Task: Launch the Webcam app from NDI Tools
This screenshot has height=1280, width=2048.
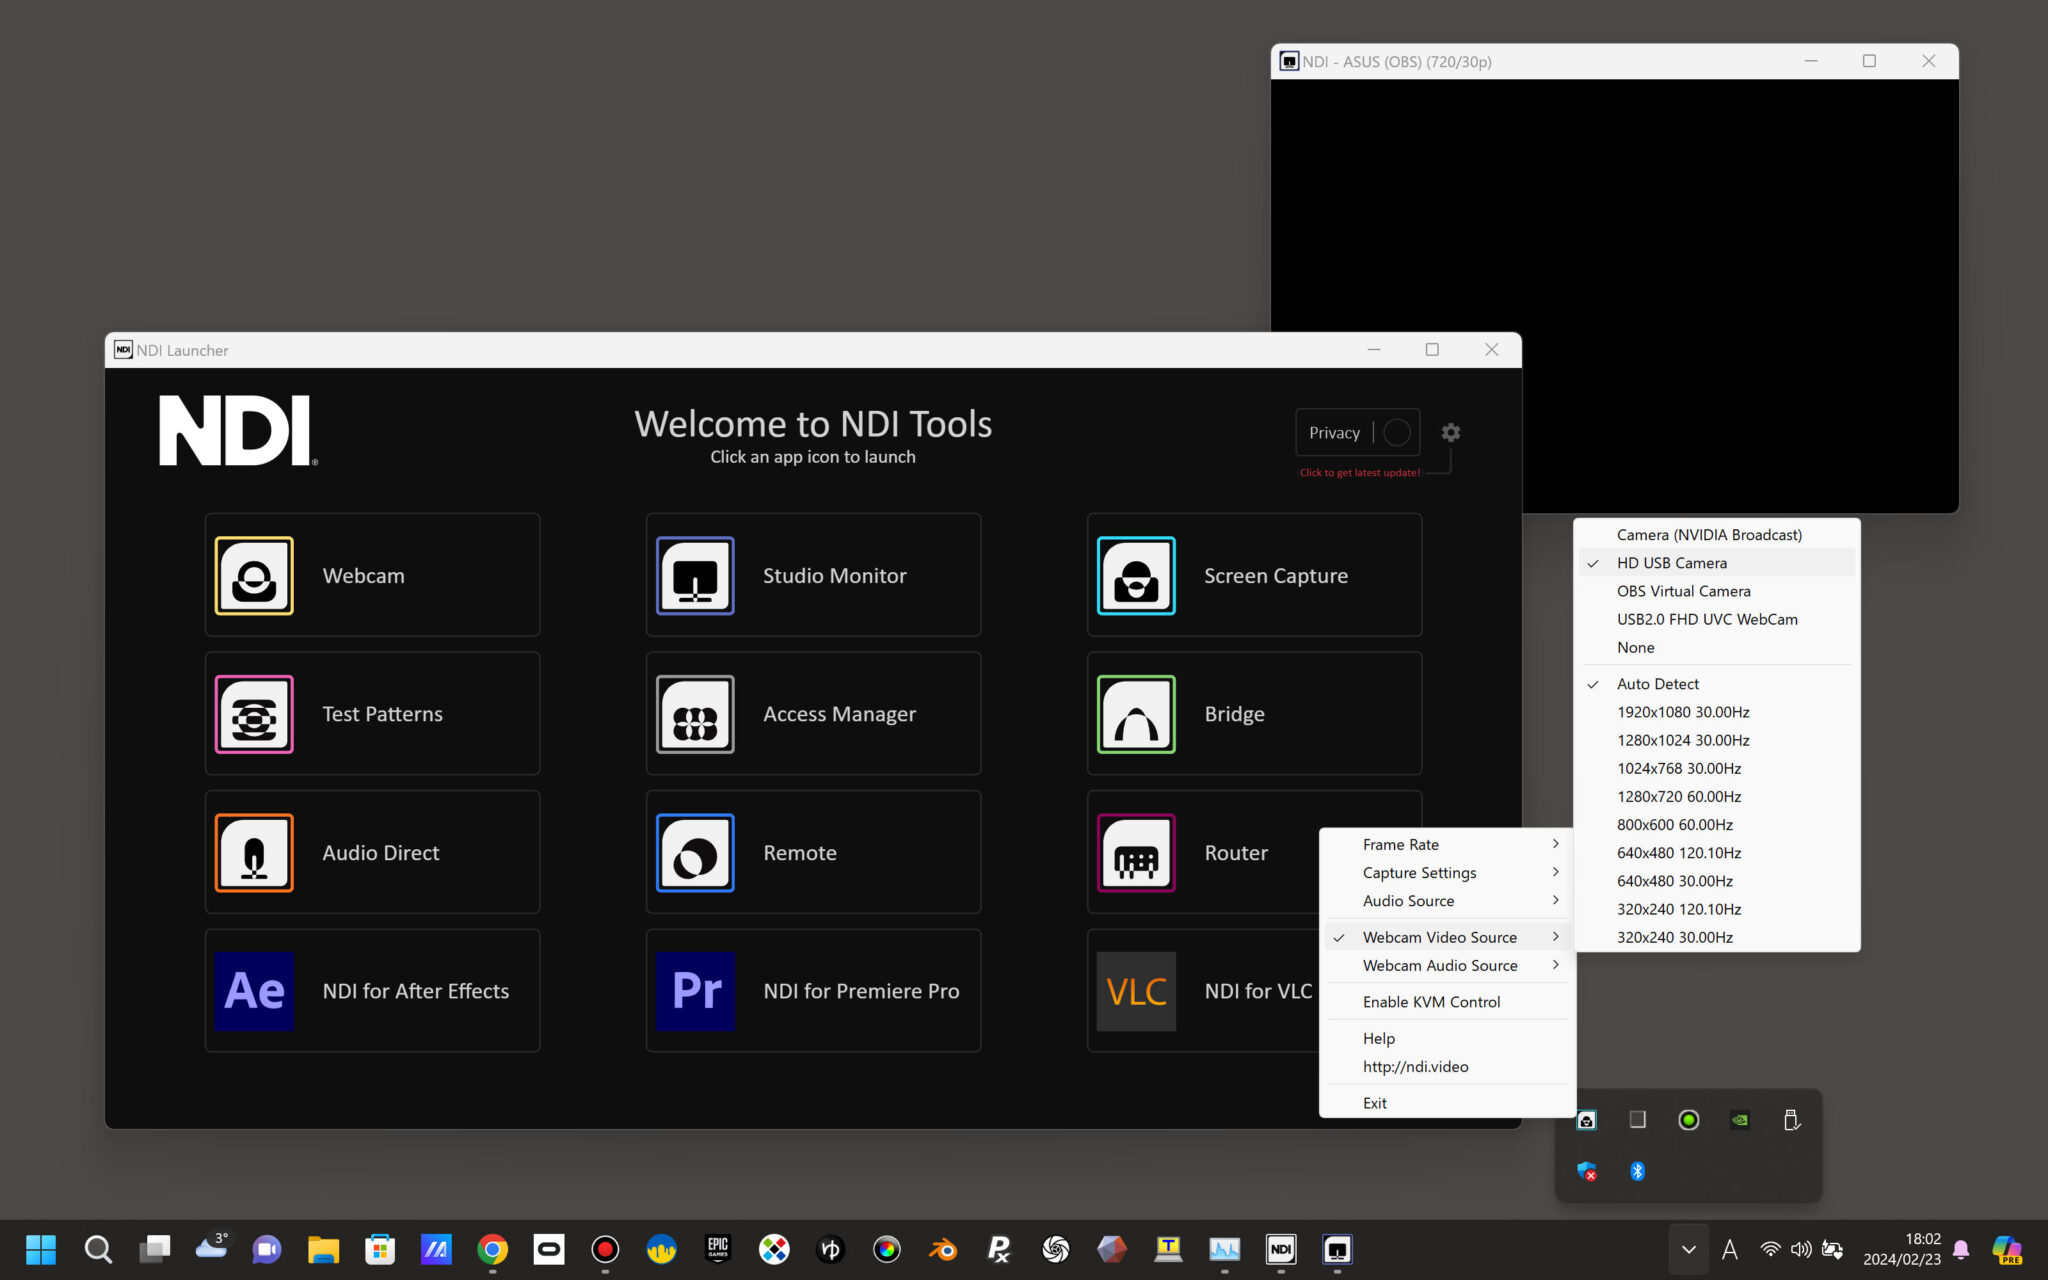Action: [371, 575]
